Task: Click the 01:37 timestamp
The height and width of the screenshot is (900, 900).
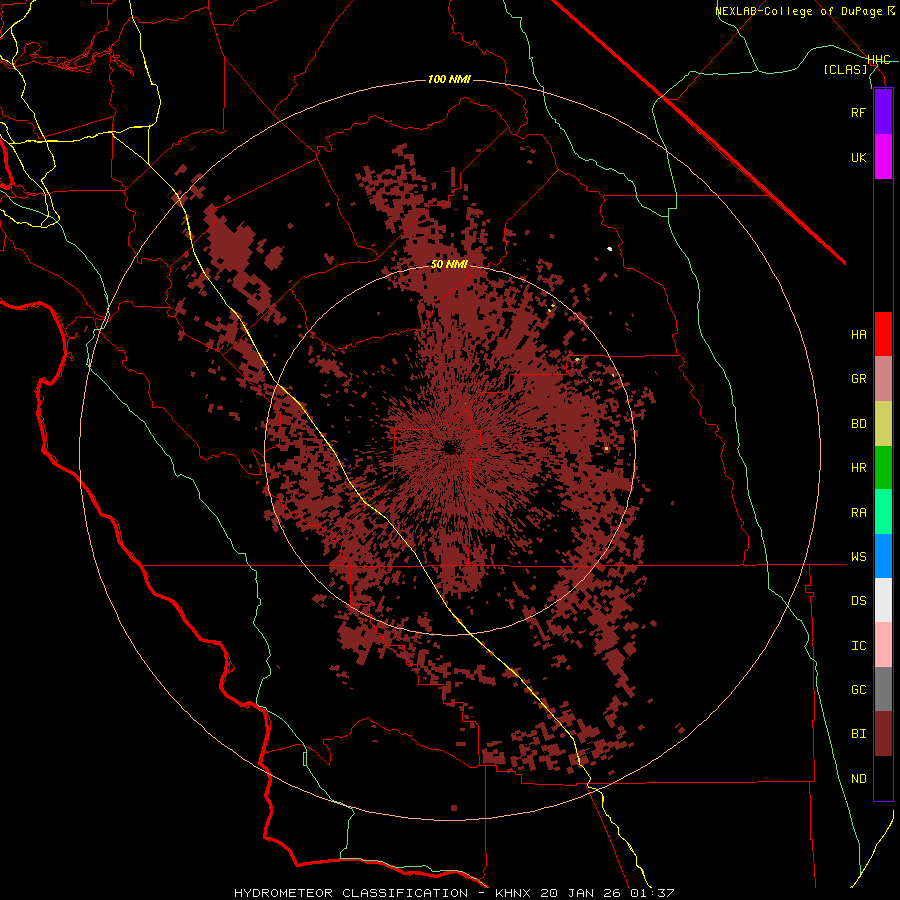Action: (652, 893)
